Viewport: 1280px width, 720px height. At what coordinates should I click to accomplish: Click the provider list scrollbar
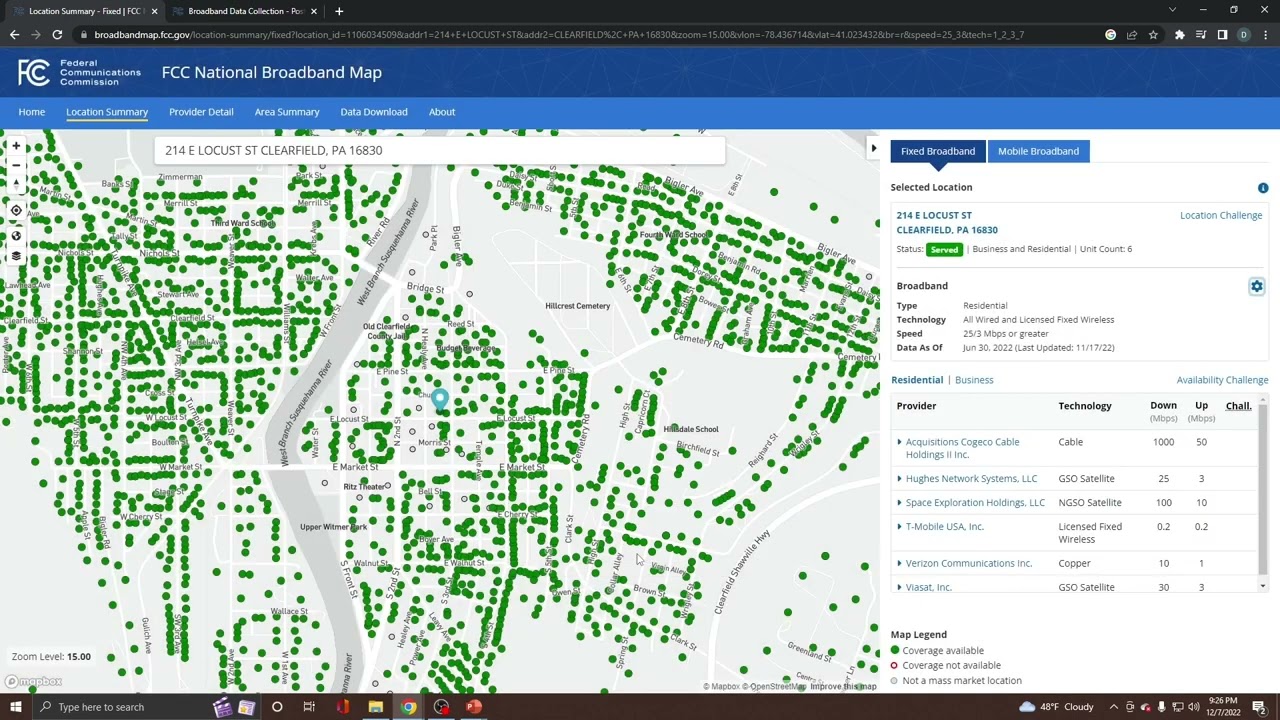pos(1263,492)
